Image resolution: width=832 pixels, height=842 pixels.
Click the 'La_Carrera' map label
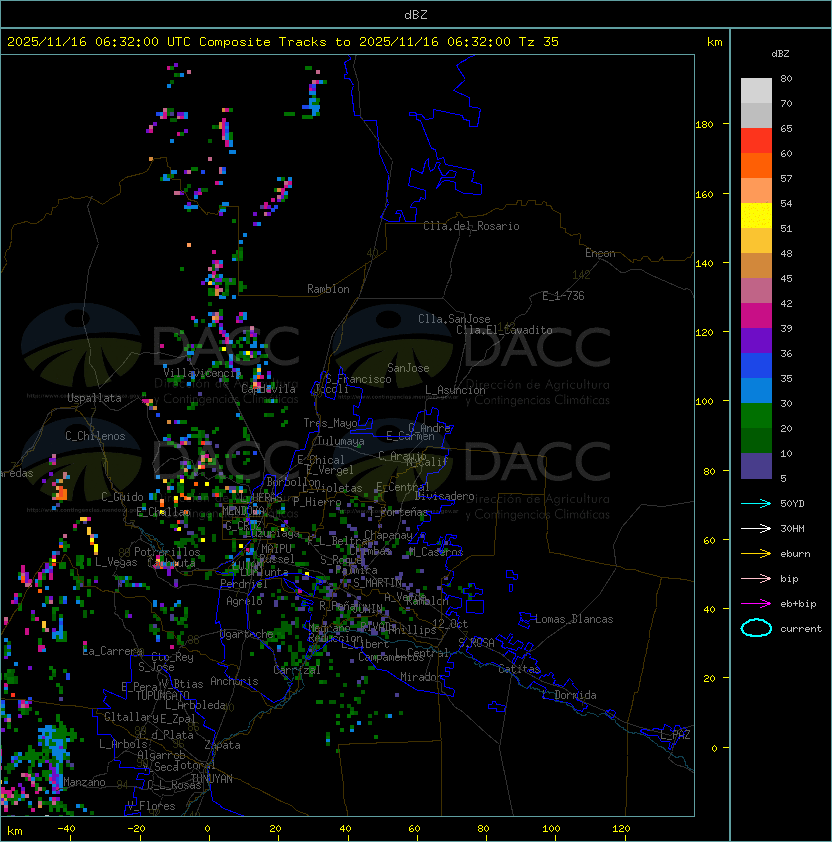tap(112, 651)
